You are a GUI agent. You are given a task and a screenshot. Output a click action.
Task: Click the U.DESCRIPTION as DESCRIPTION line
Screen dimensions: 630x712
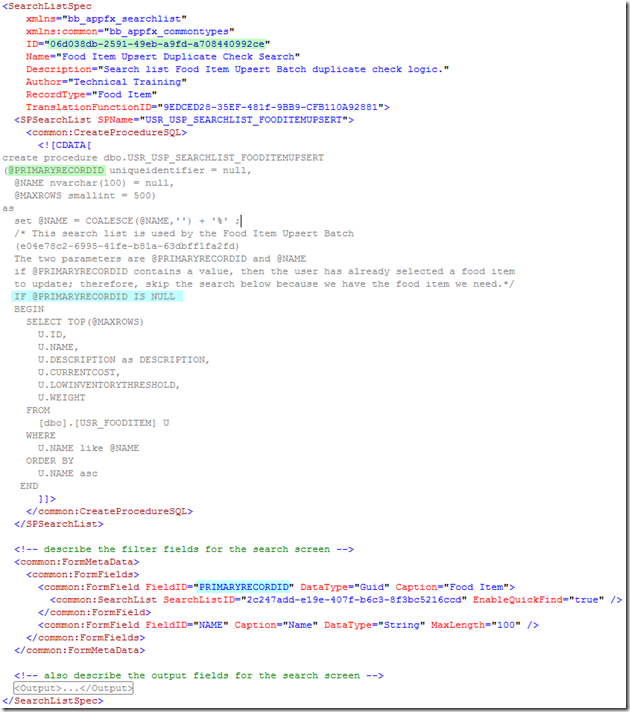click(124, 360)
